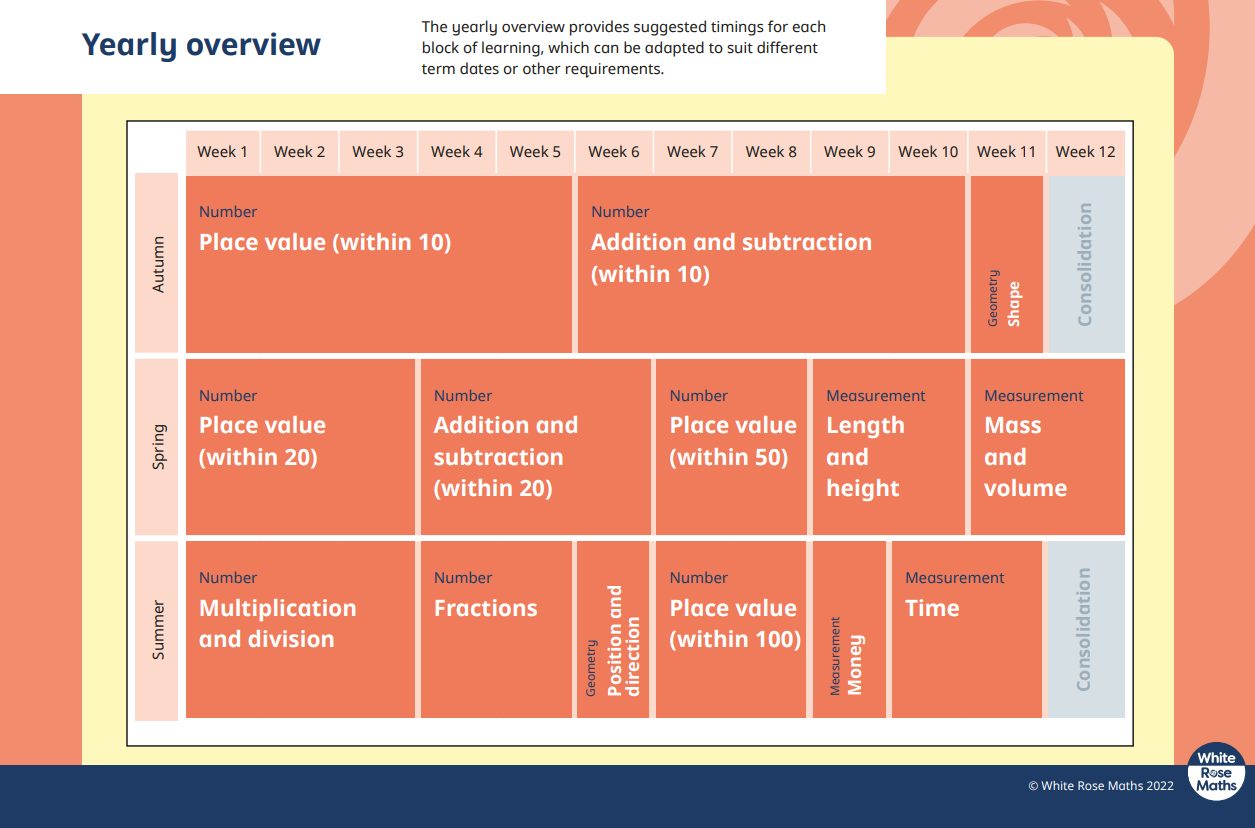This screenshot has width=1255, height=828.
Task: Select the Week 6 column header
Action: (614, 152)
